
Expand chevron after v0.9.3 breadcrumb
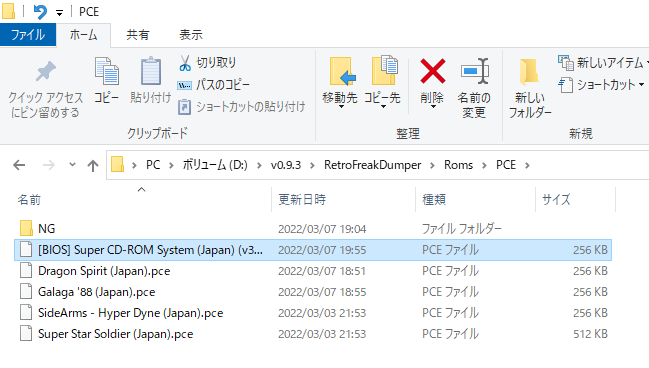pos(312,165)
